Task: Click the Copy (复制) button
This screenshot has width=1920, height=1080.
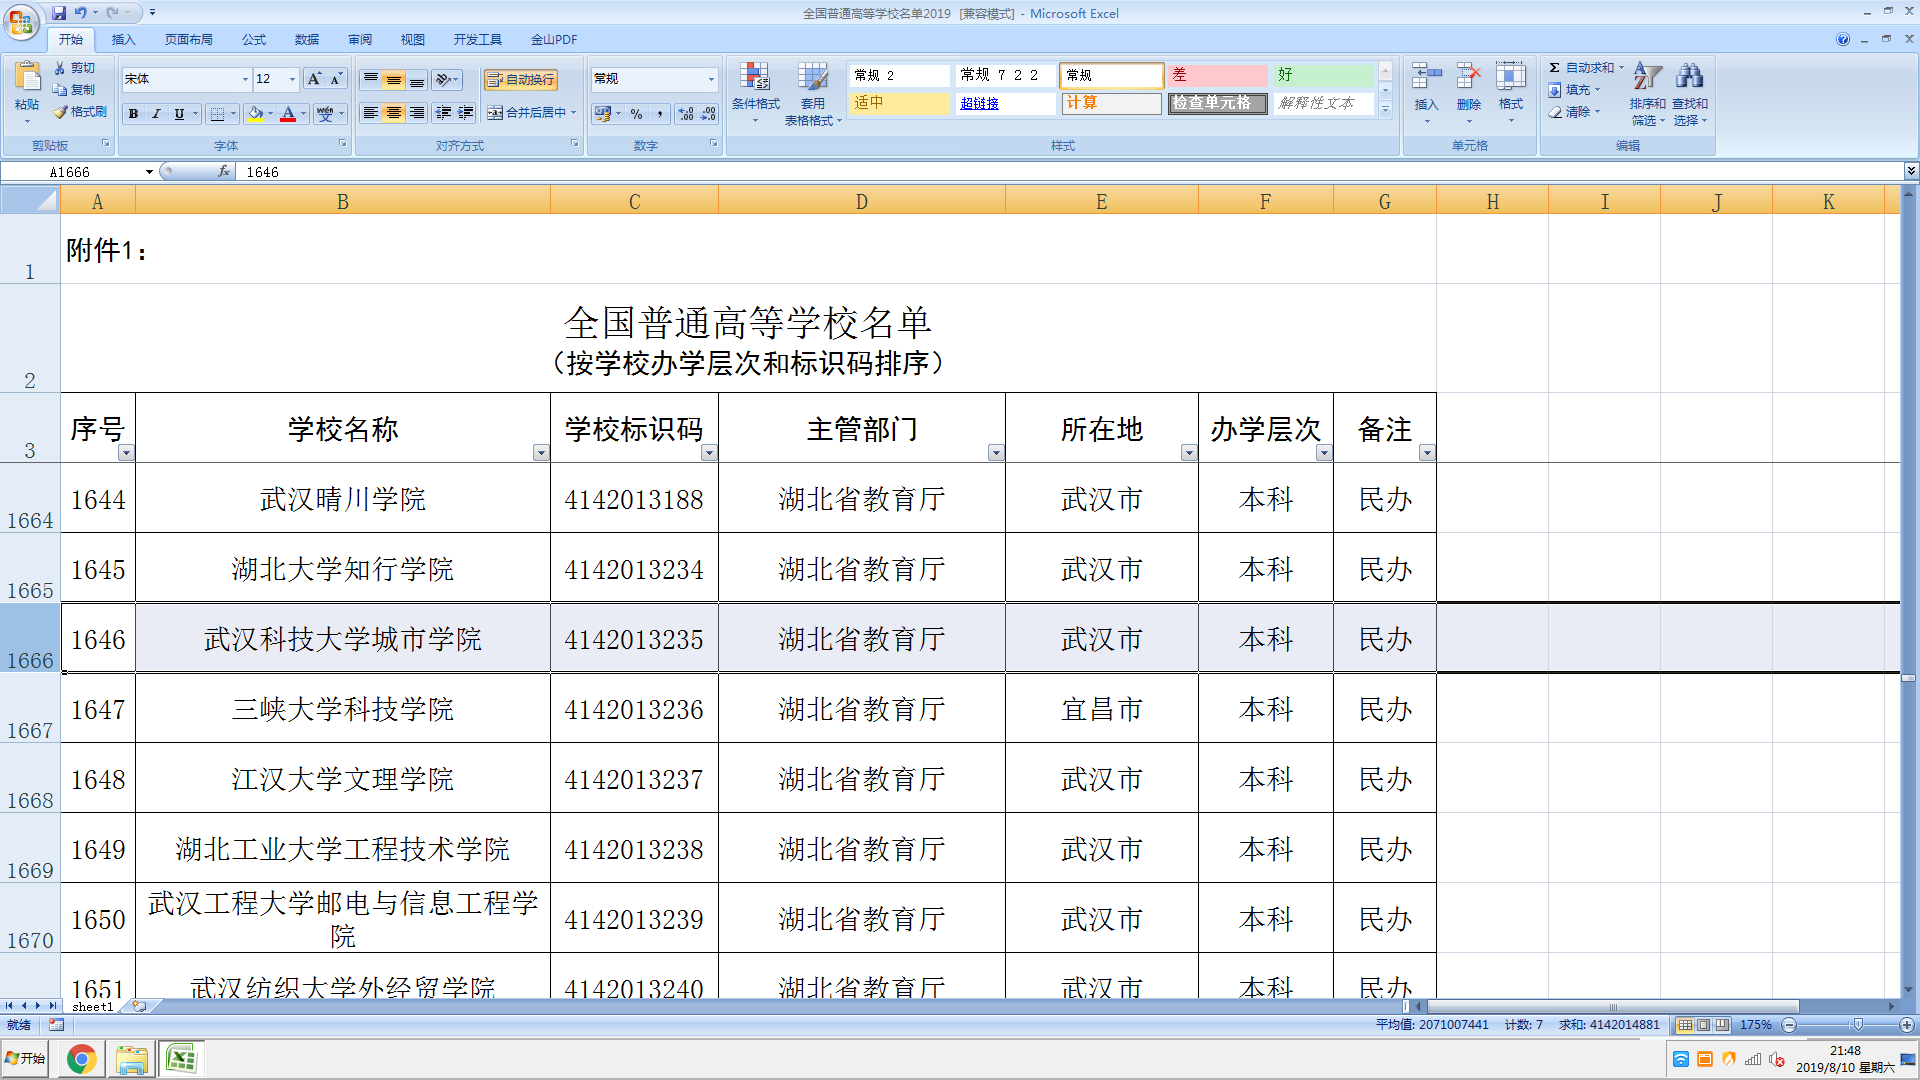Action: coord(75,90)
